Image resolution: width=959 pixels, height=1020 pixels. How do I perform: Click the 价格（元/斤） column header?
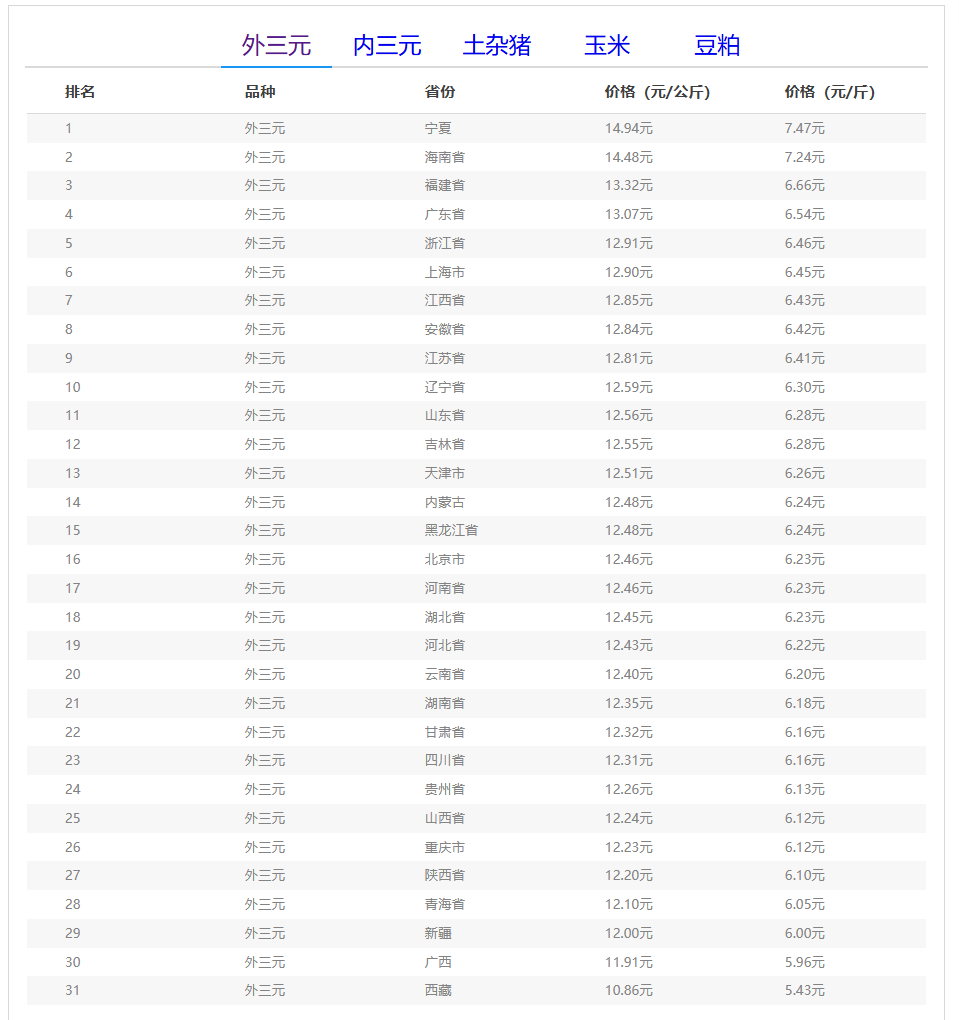[830, 92]
